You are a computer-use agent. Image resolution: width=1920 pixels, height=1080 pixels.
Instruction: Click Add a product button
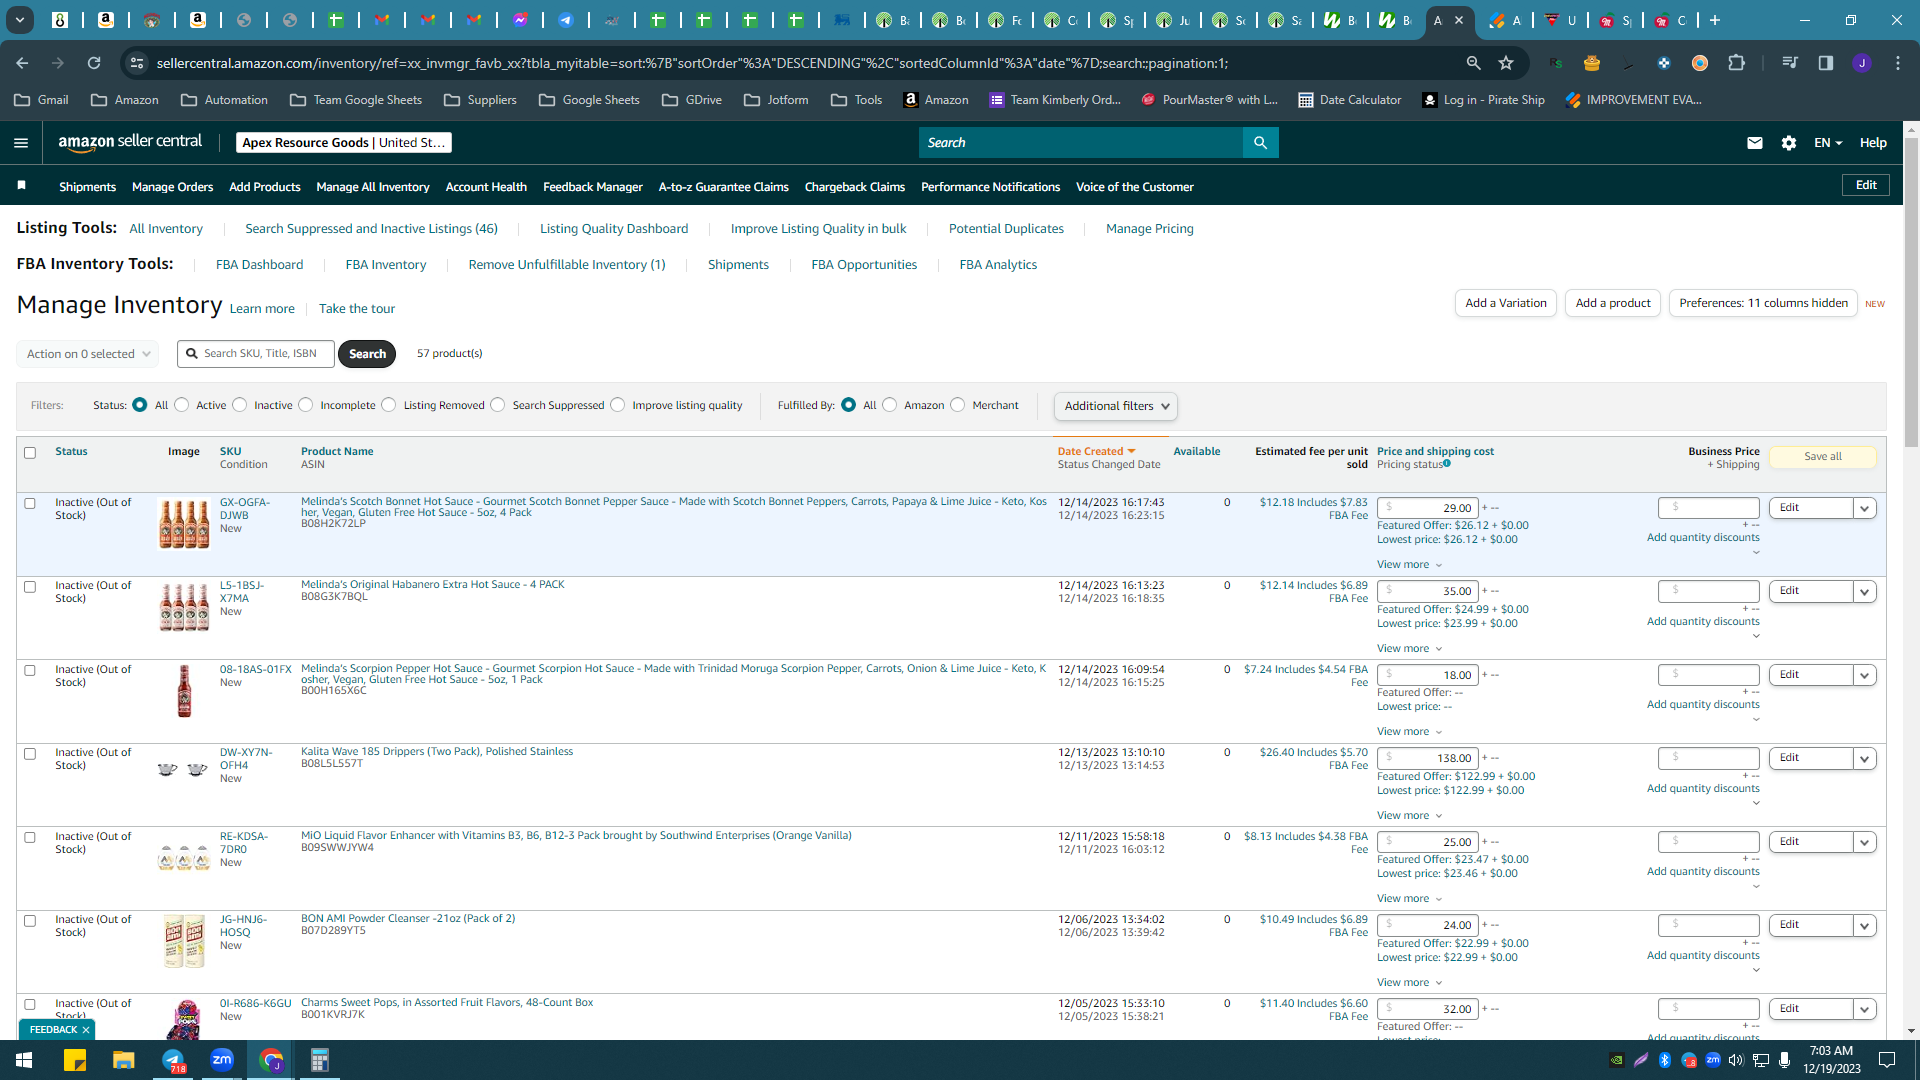pyautogui.click(x=1612, y=303)
